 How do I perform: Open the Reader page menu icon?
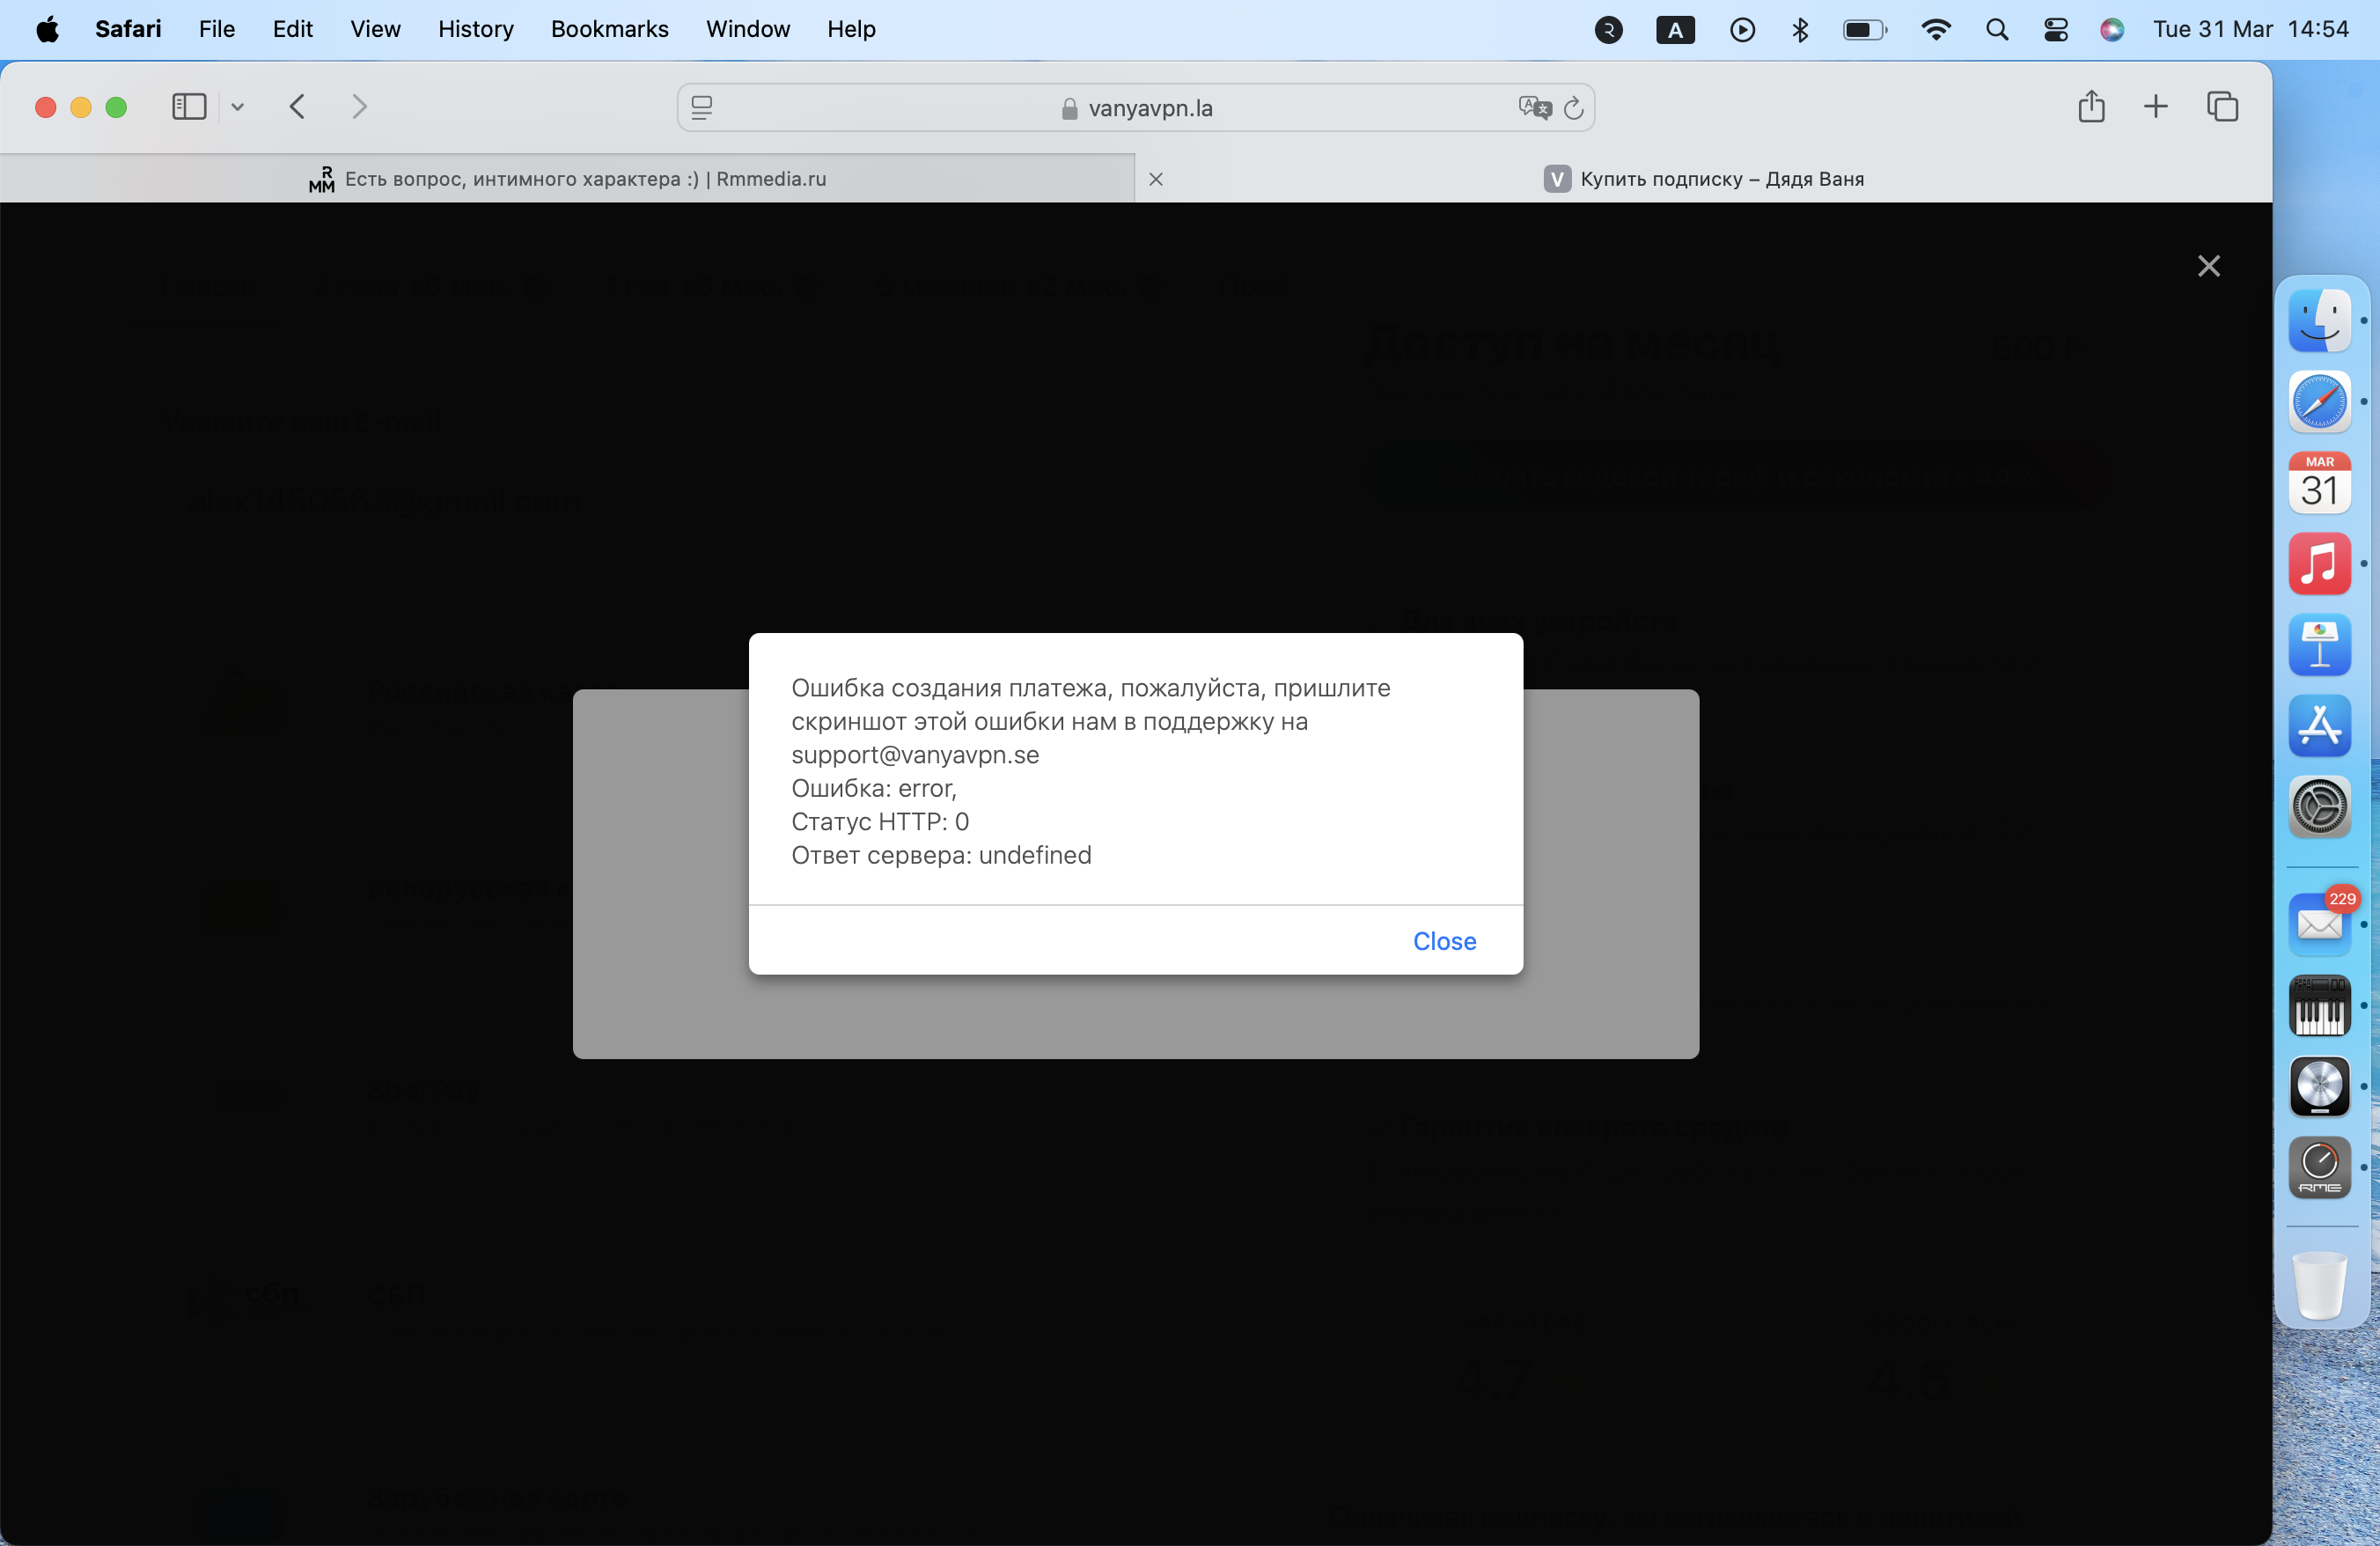(702, 108)
